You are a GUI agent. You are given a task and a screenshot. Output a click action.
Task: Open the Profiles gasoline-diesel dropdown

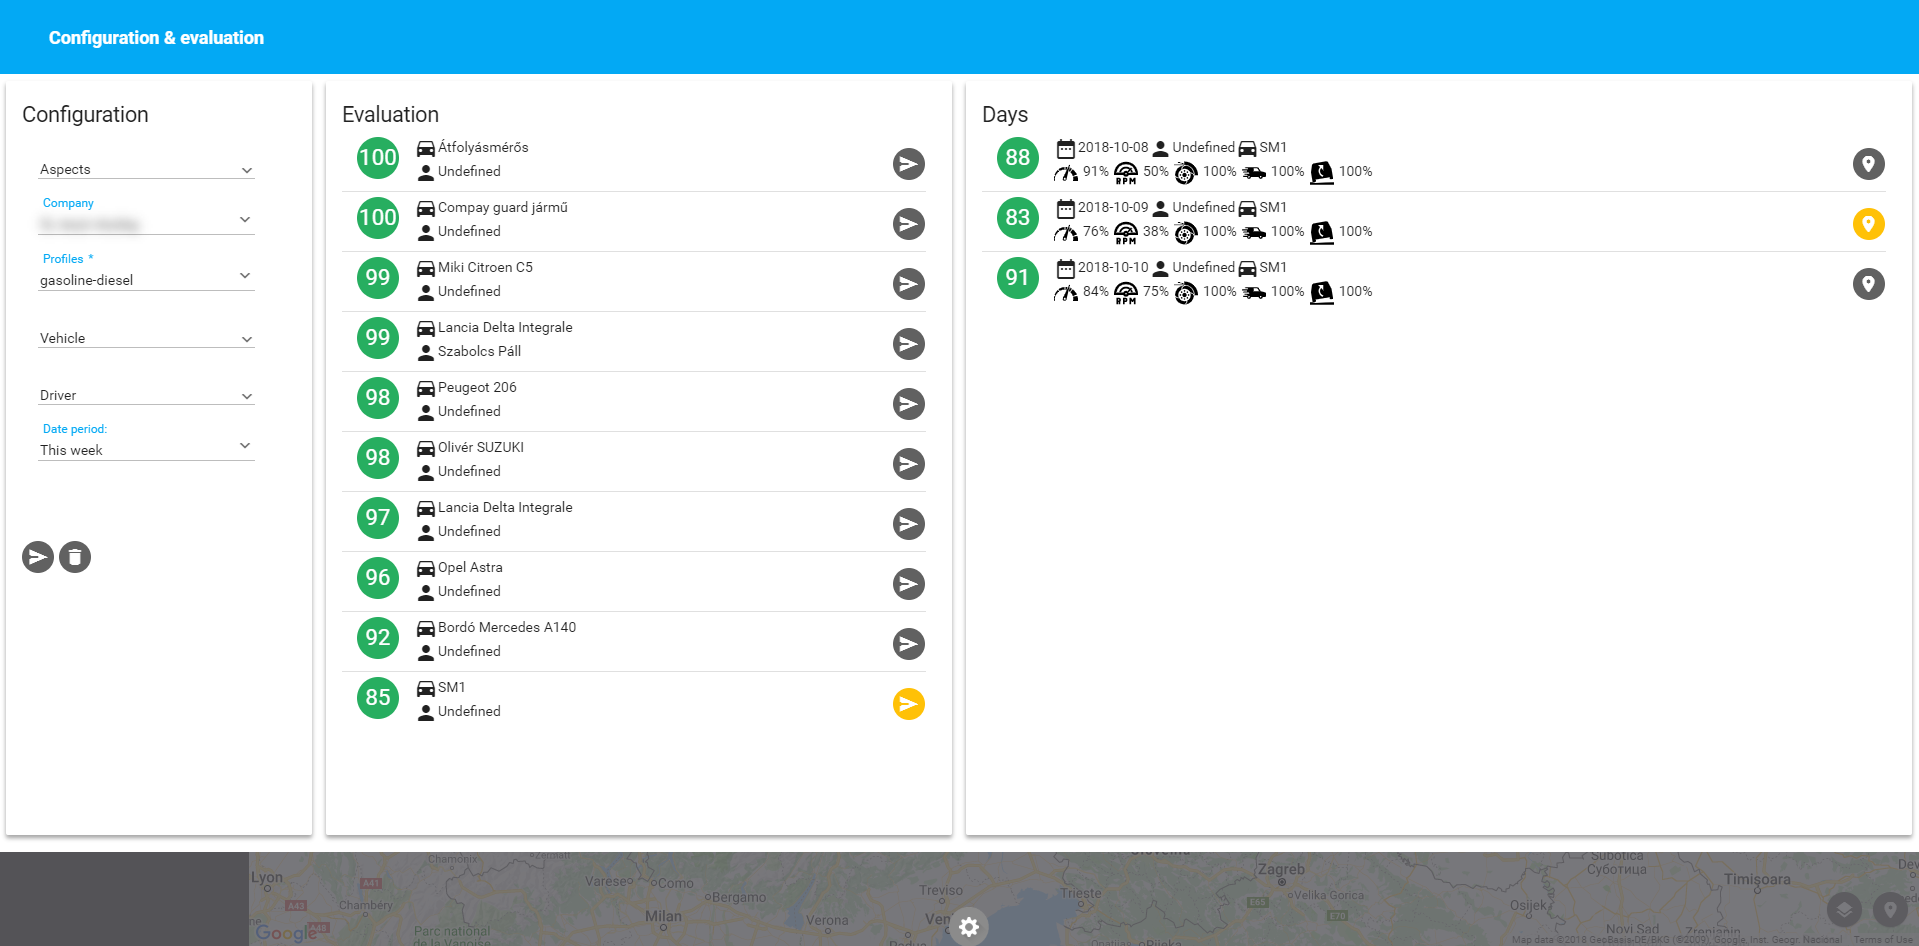[x=146, y=279]
